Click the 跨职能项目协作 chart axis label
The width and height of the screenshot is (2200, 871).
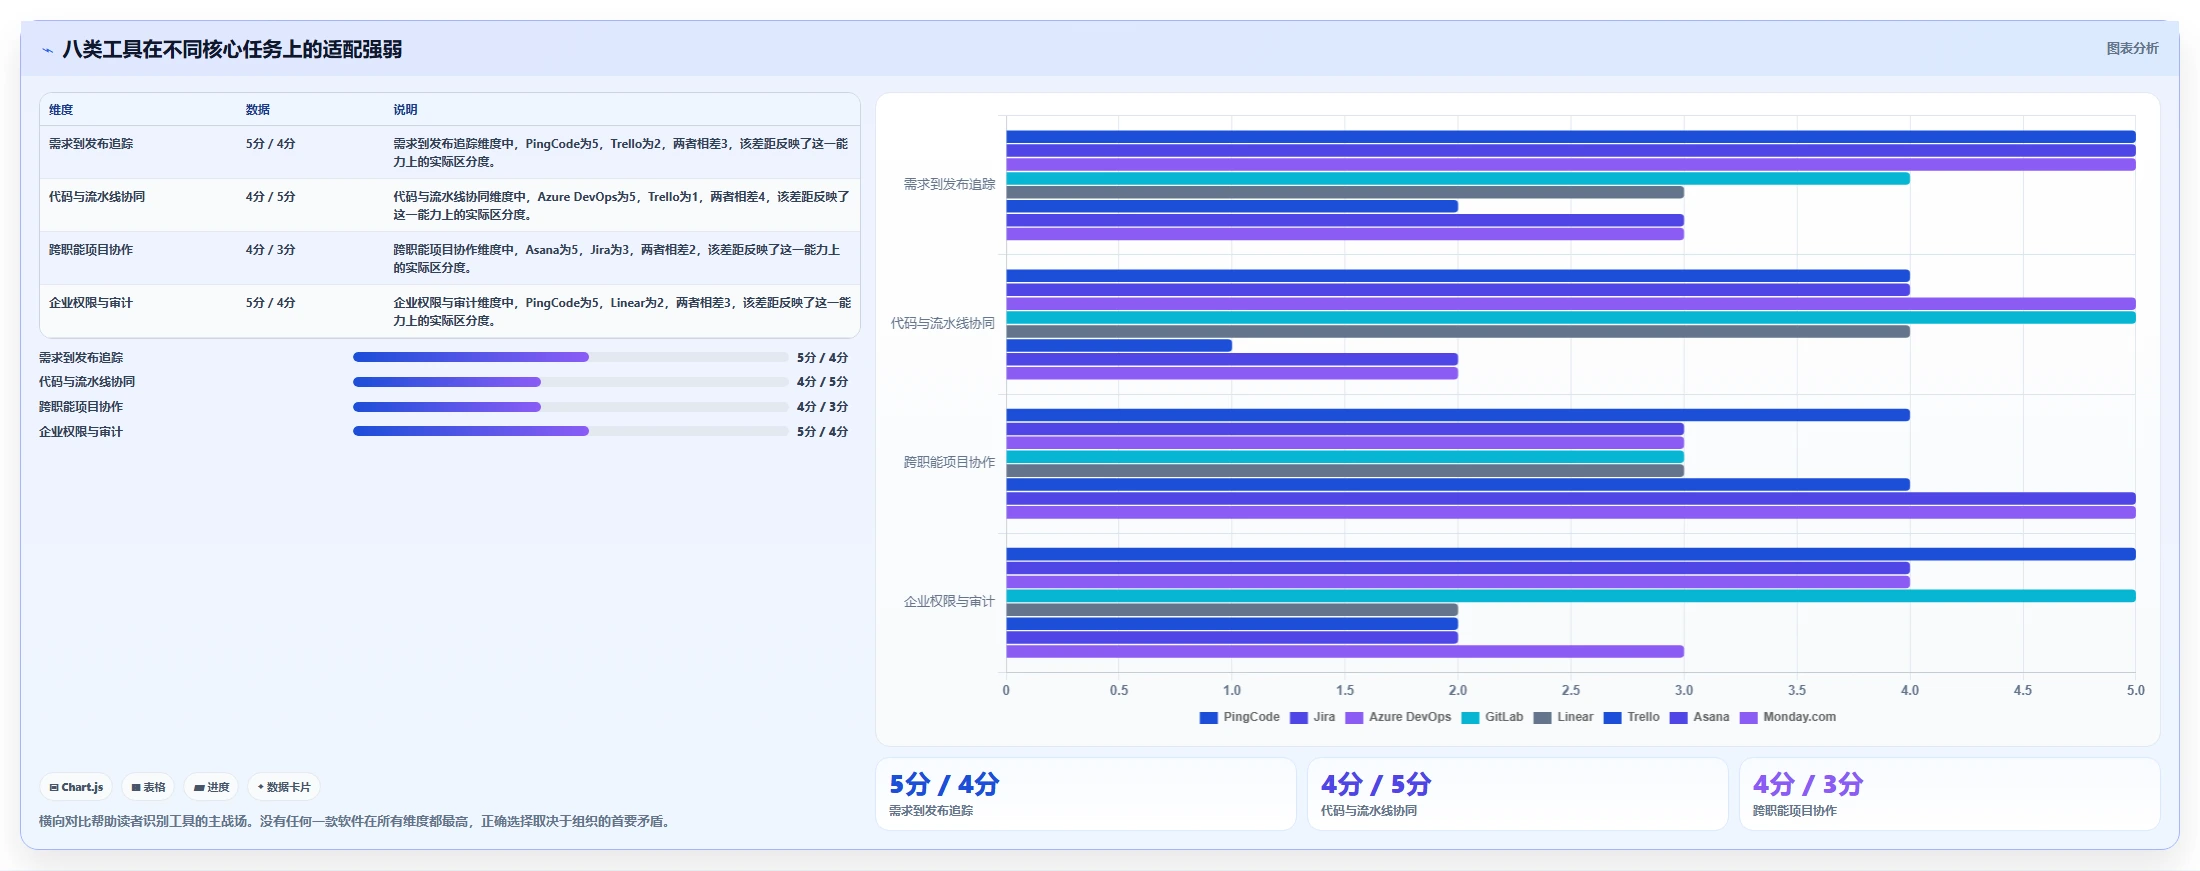click(949, 462)
